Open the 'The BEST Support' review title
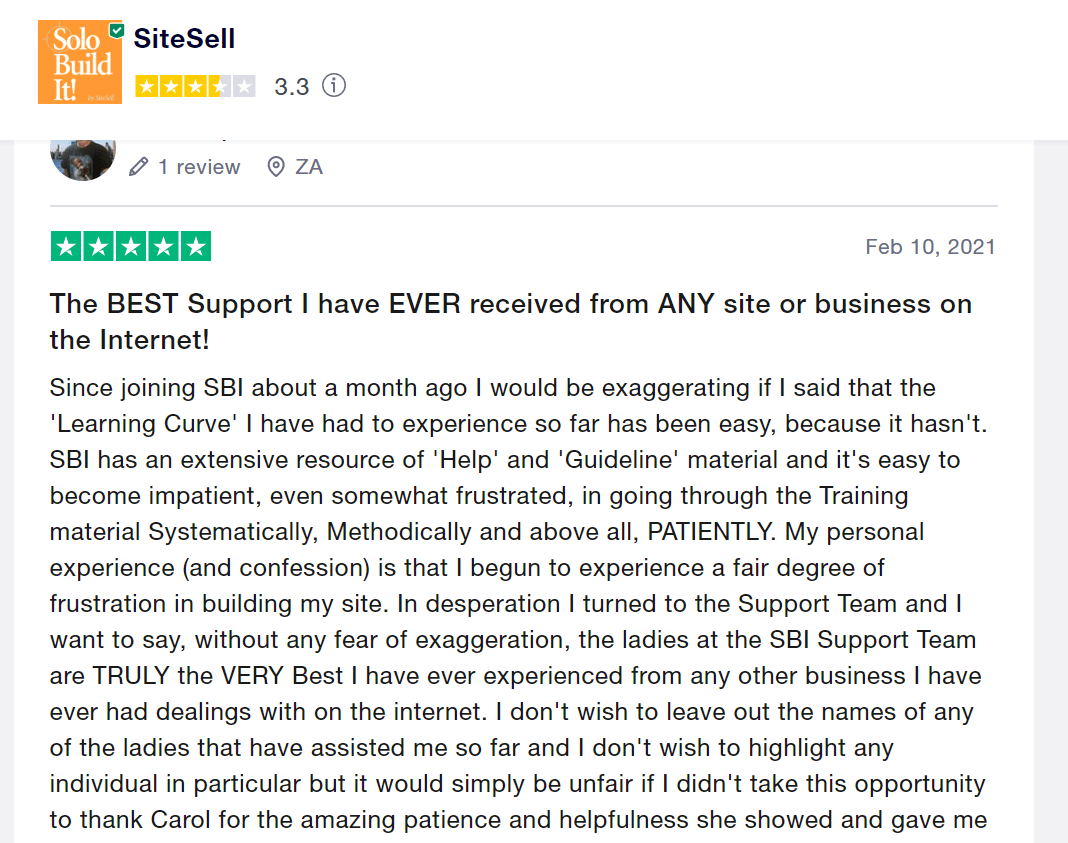The width and height of the screenshot is (1068, 843). 510,321
